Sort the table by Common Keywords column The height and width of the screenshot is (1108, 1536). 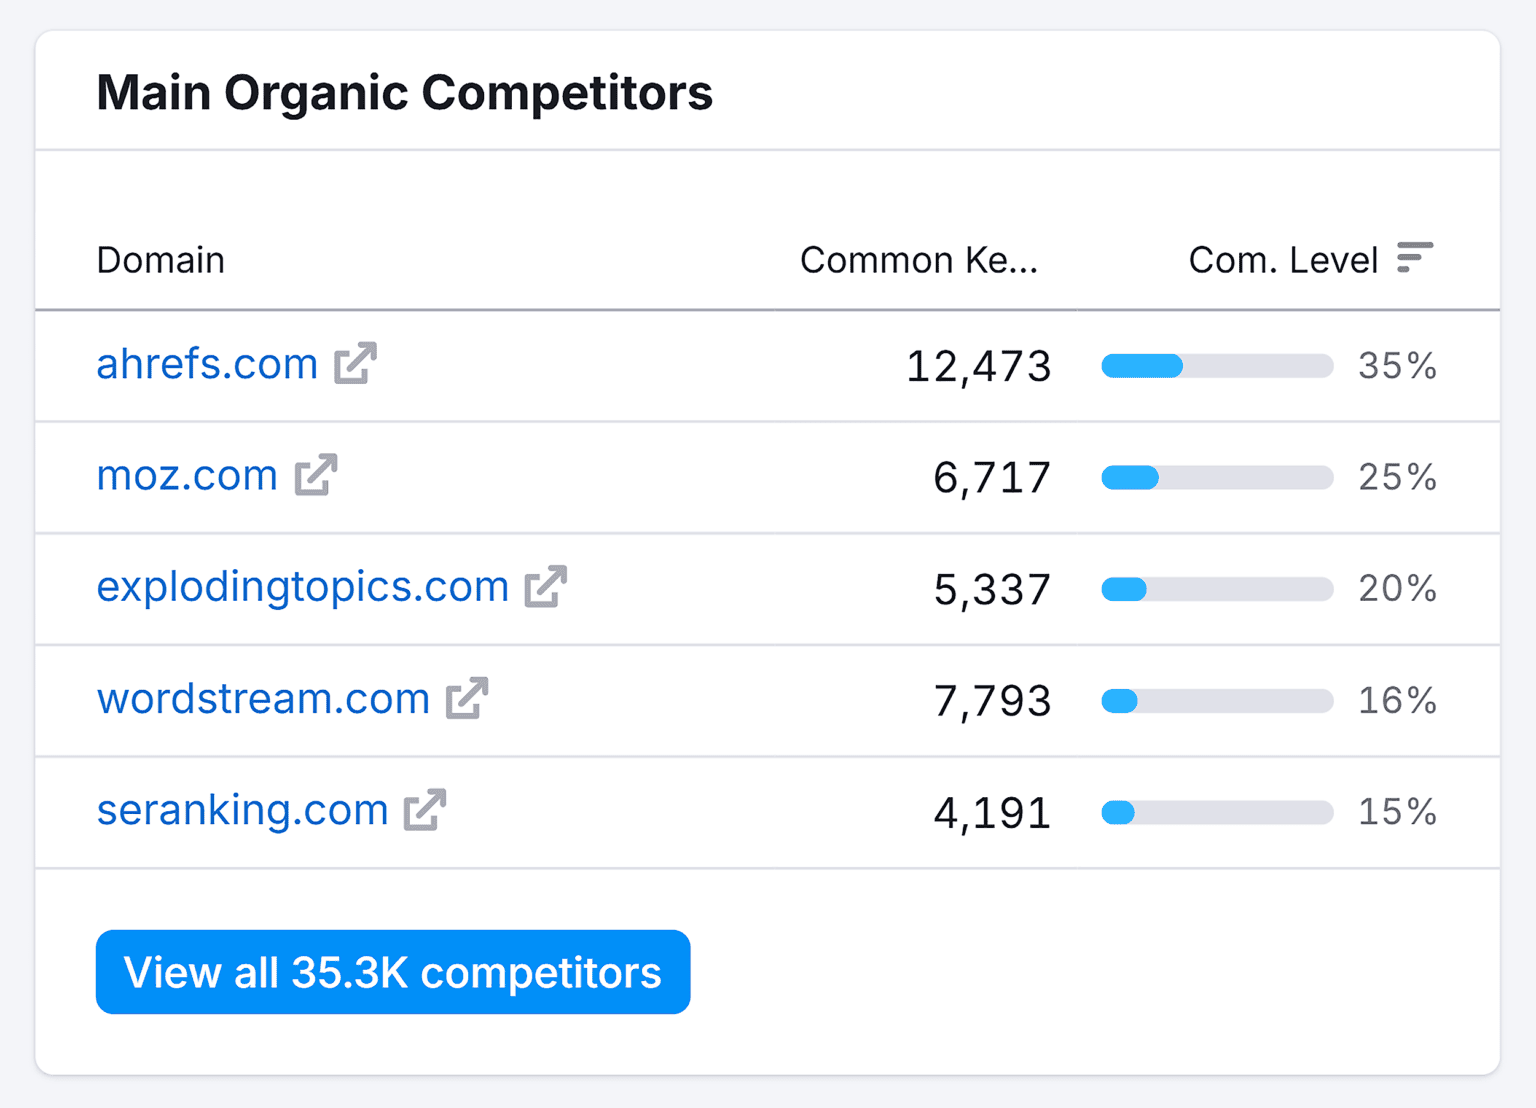tap(918, 259)
